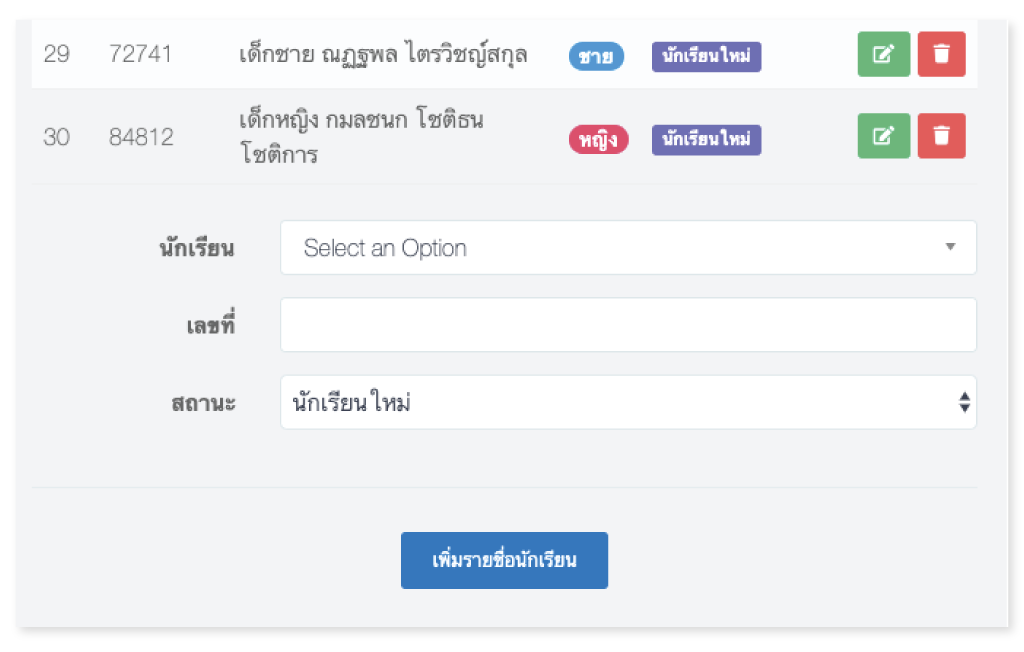Click the นักเรียนใหม่ badge on row 30
1024x652 pixels.
click(706, 140)
